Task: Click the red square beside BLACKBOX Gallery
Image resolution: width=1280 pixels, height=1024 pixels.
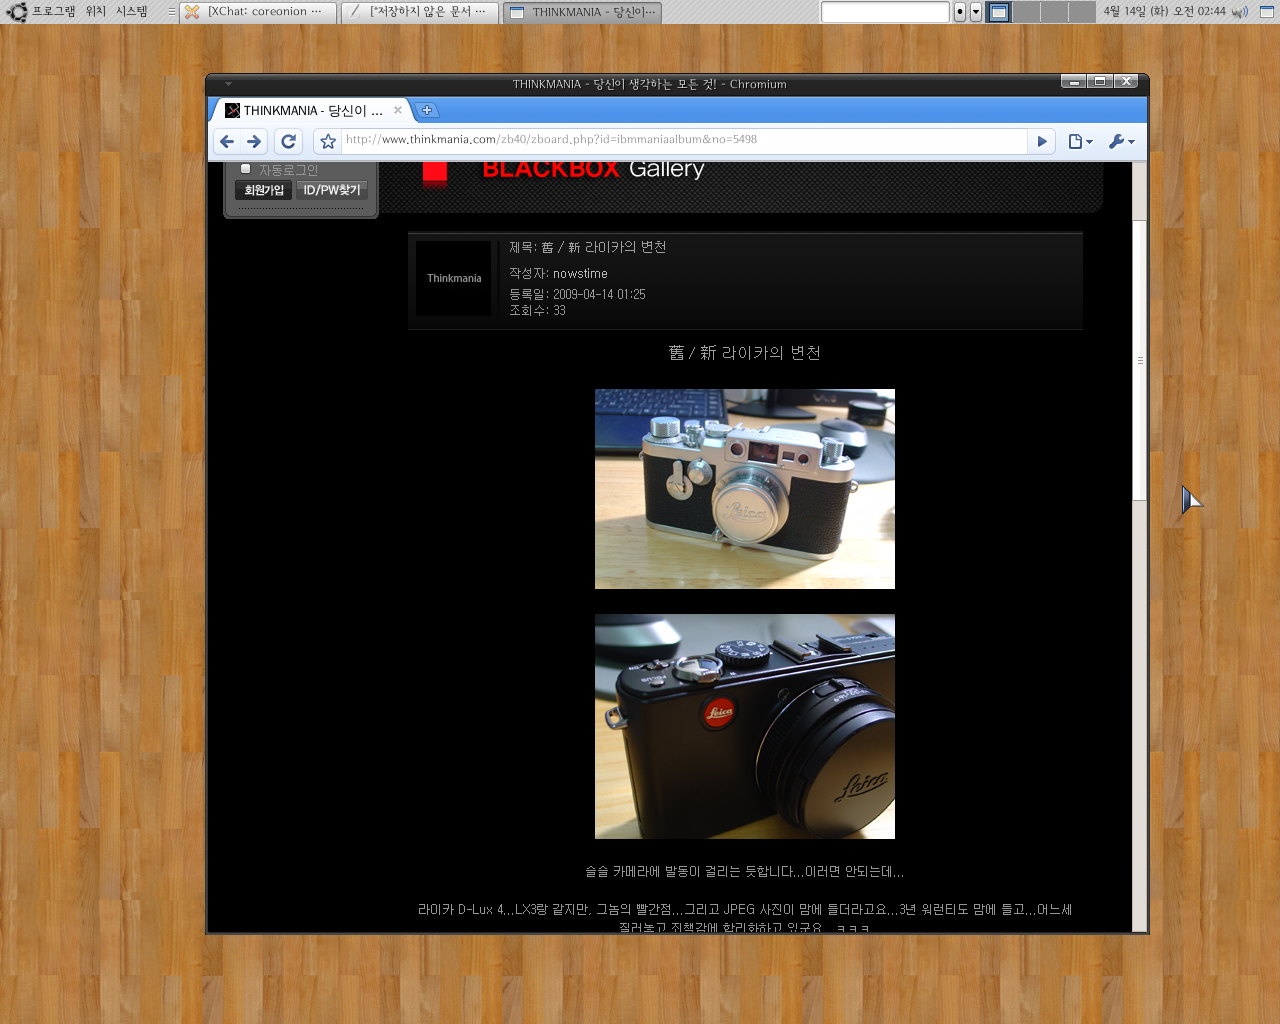Action: [435, 172]
